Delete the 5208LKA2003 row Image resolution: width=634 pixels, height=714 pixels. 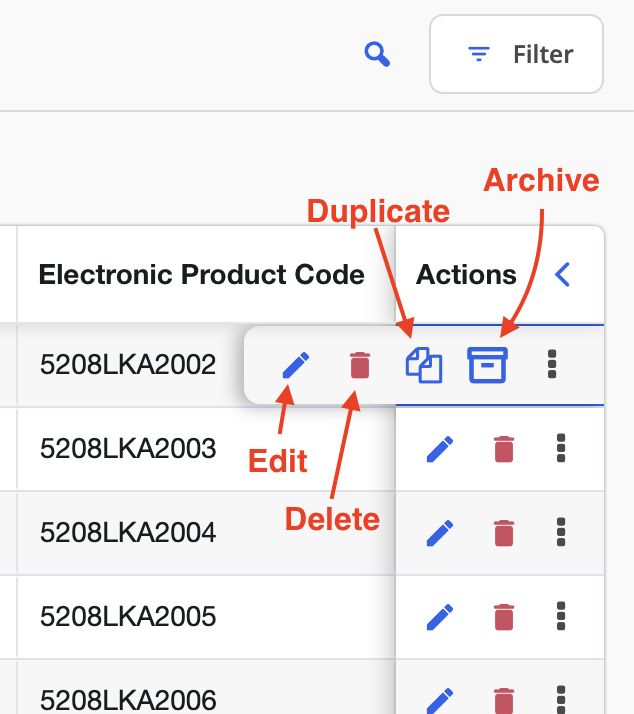point(504,449)
